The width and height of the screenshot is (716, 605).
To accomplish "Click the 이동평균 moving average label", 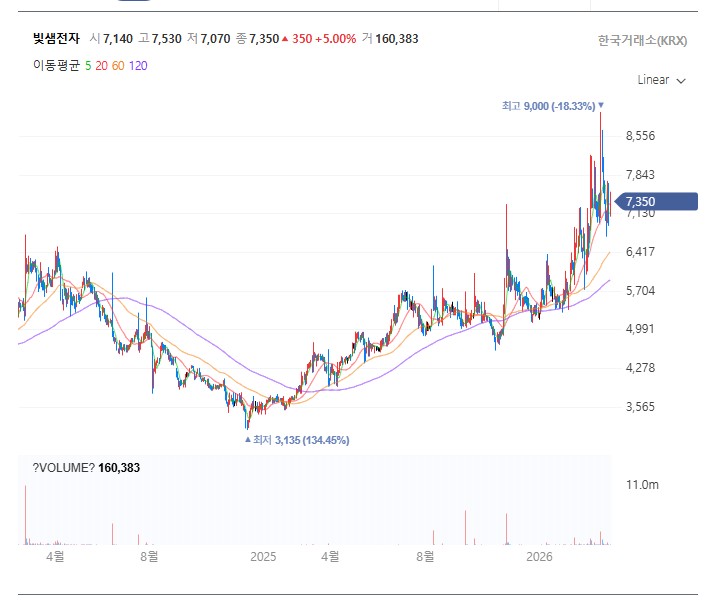I will point(56,65).
